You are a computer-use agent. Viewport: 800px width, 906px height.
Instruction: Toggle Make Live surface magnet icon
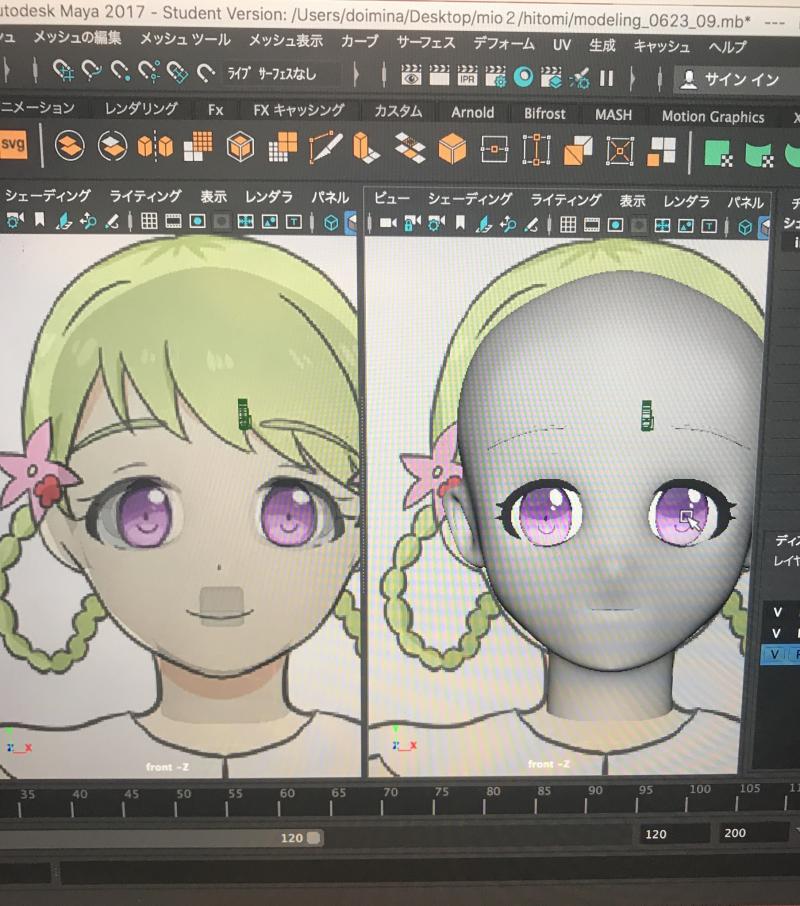[x=205, y=73]
